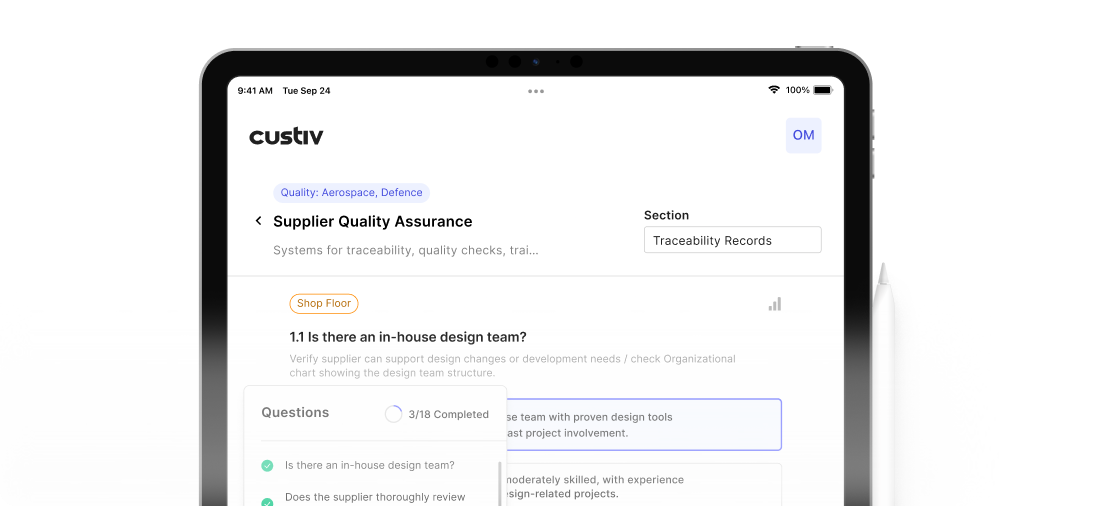Select the answer option mentioning proven design tools
Viewport: 1096px width, 506px height.
click(x=642, y=425)
